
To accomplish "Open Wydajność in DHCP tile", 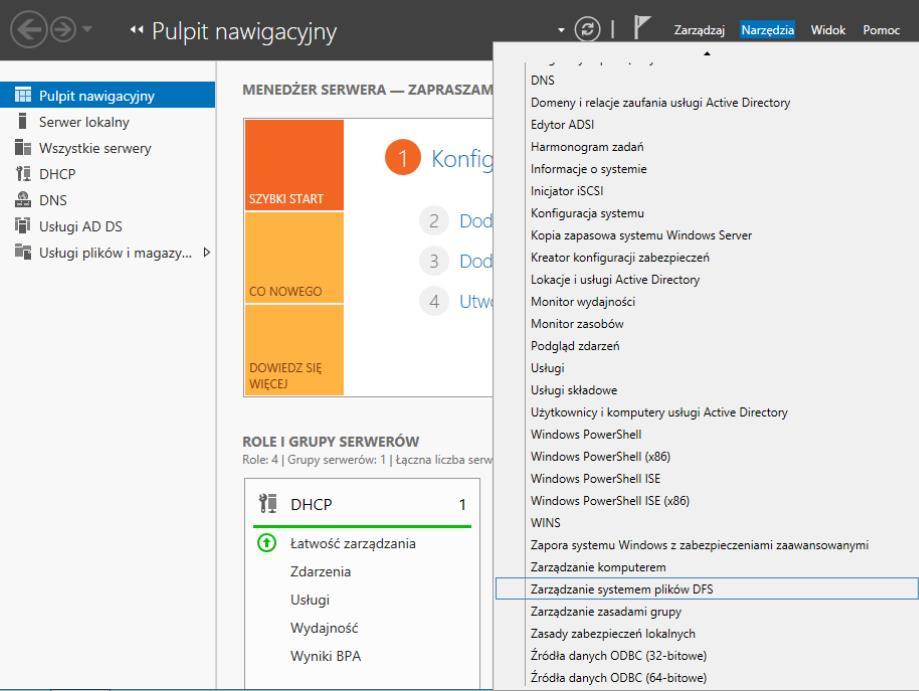I will [324, 628].
